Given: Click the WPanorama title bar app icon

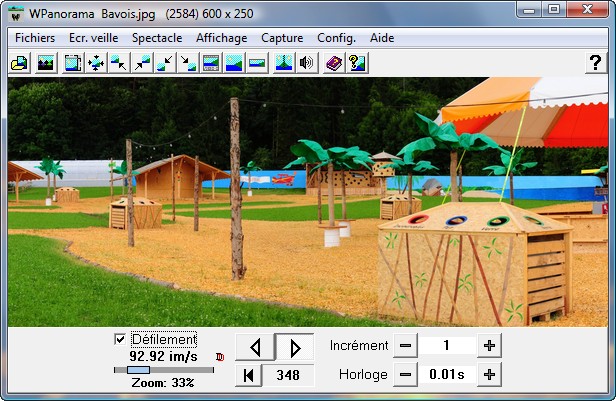Looking at the screenshot, I should coord(16,15).
